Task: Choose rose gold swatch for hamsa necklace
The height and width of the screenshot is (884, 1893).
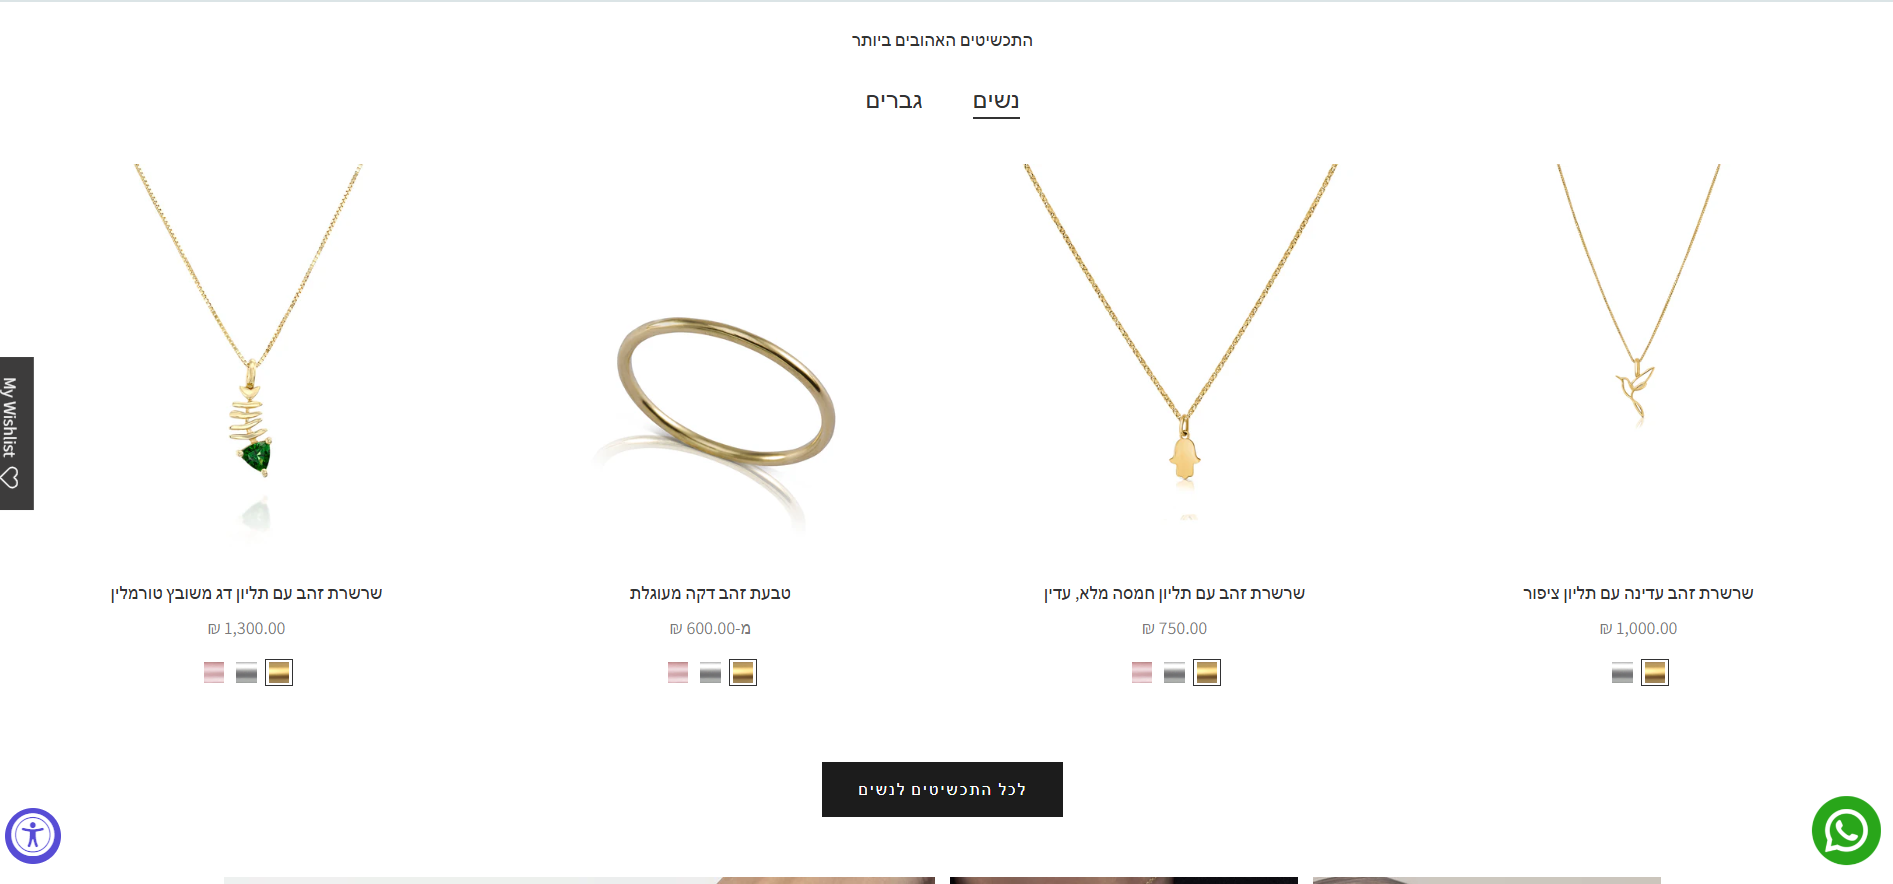Action: coord(1142,673)
